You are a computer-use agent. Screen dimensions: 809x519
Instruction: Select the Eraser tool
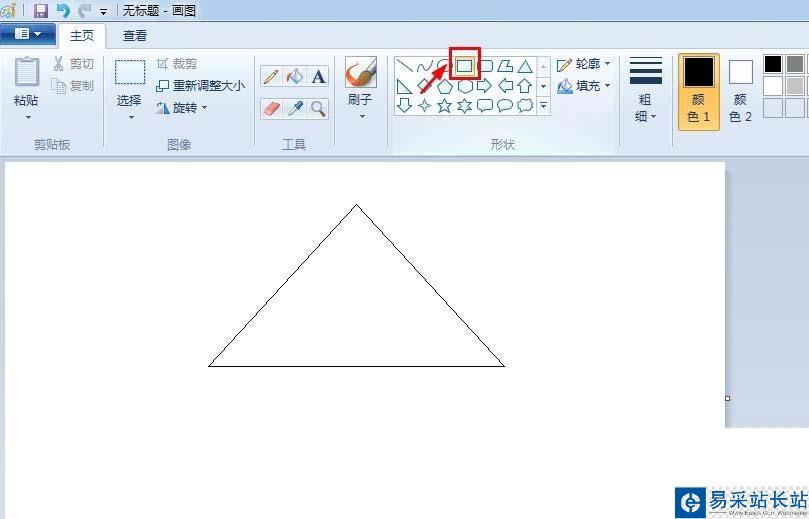[271, 108]
